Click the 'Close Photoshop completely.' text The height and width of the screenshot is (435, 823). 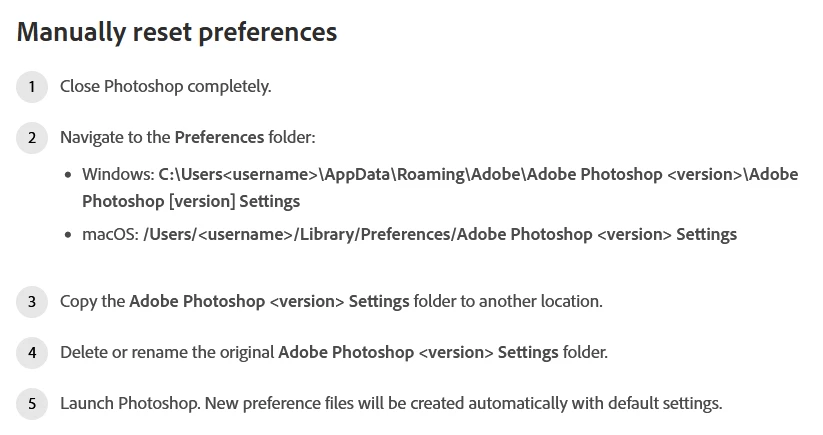165,87
